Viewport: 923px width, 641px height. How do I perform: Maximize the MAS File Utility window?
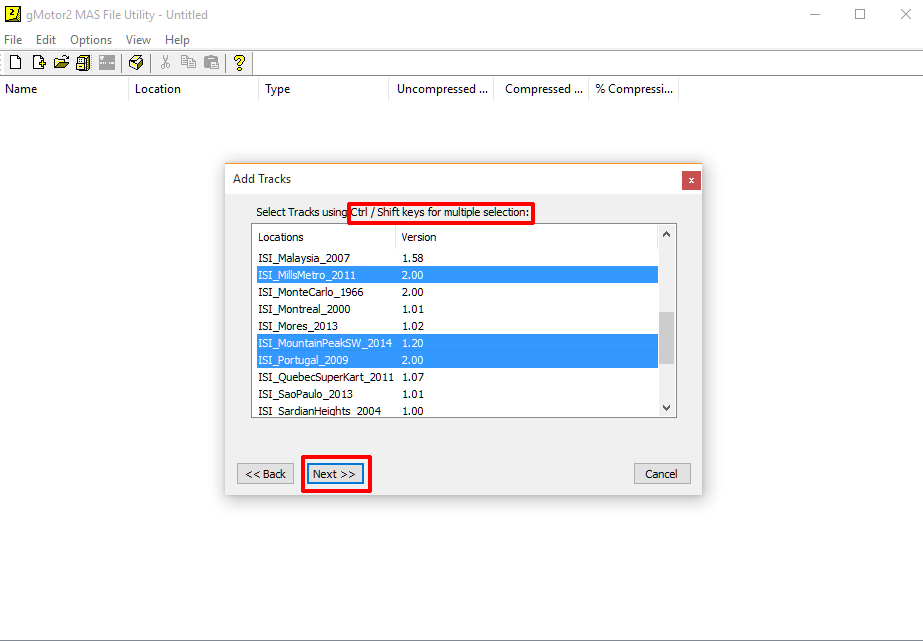tap(860, 14)
